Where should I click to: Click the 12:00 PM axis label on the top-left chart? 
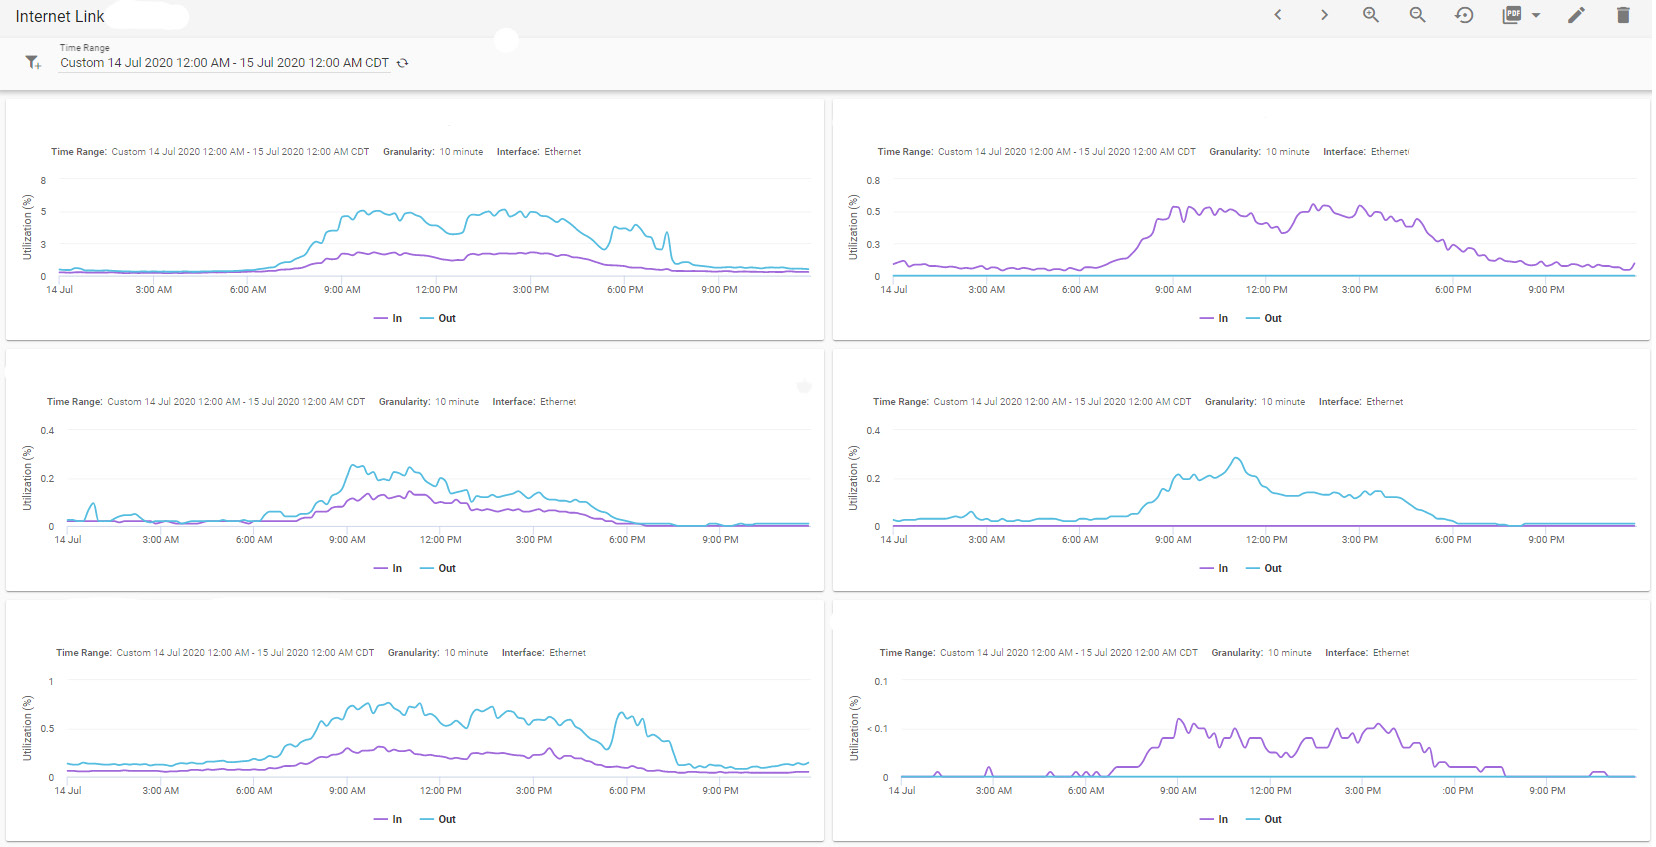(436, 290)
